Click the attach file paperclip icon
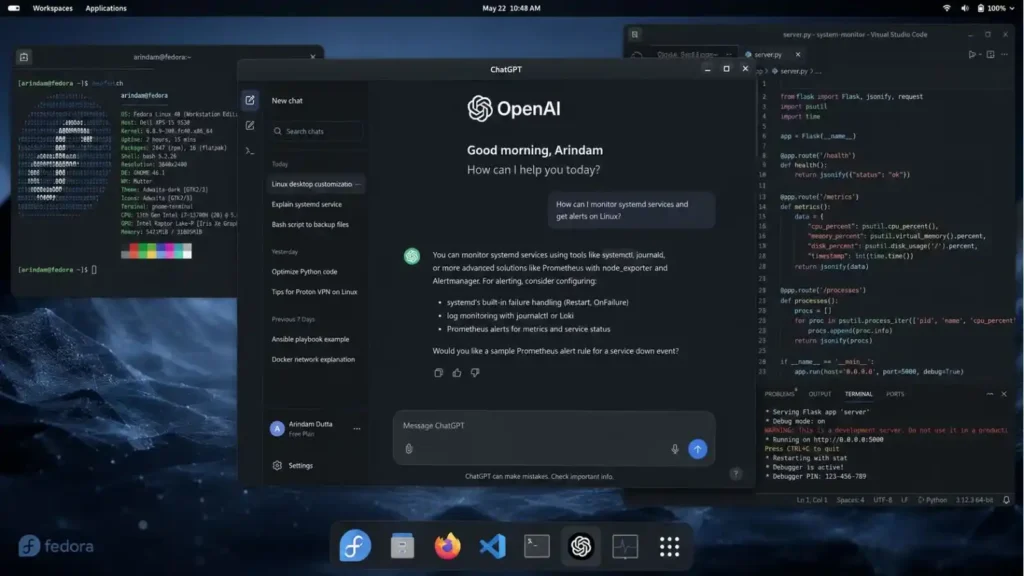 click(409, 449)
